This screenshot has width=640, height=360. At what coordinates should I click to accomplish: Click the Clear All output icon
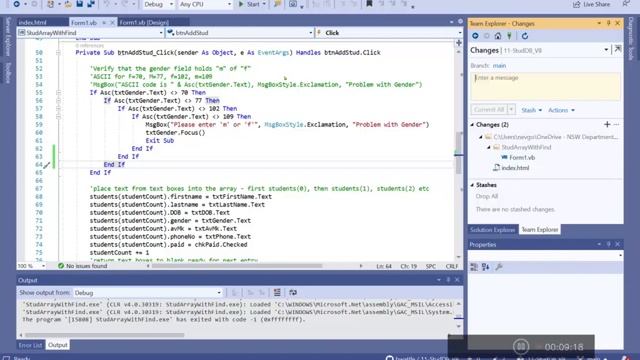point(277,292)
